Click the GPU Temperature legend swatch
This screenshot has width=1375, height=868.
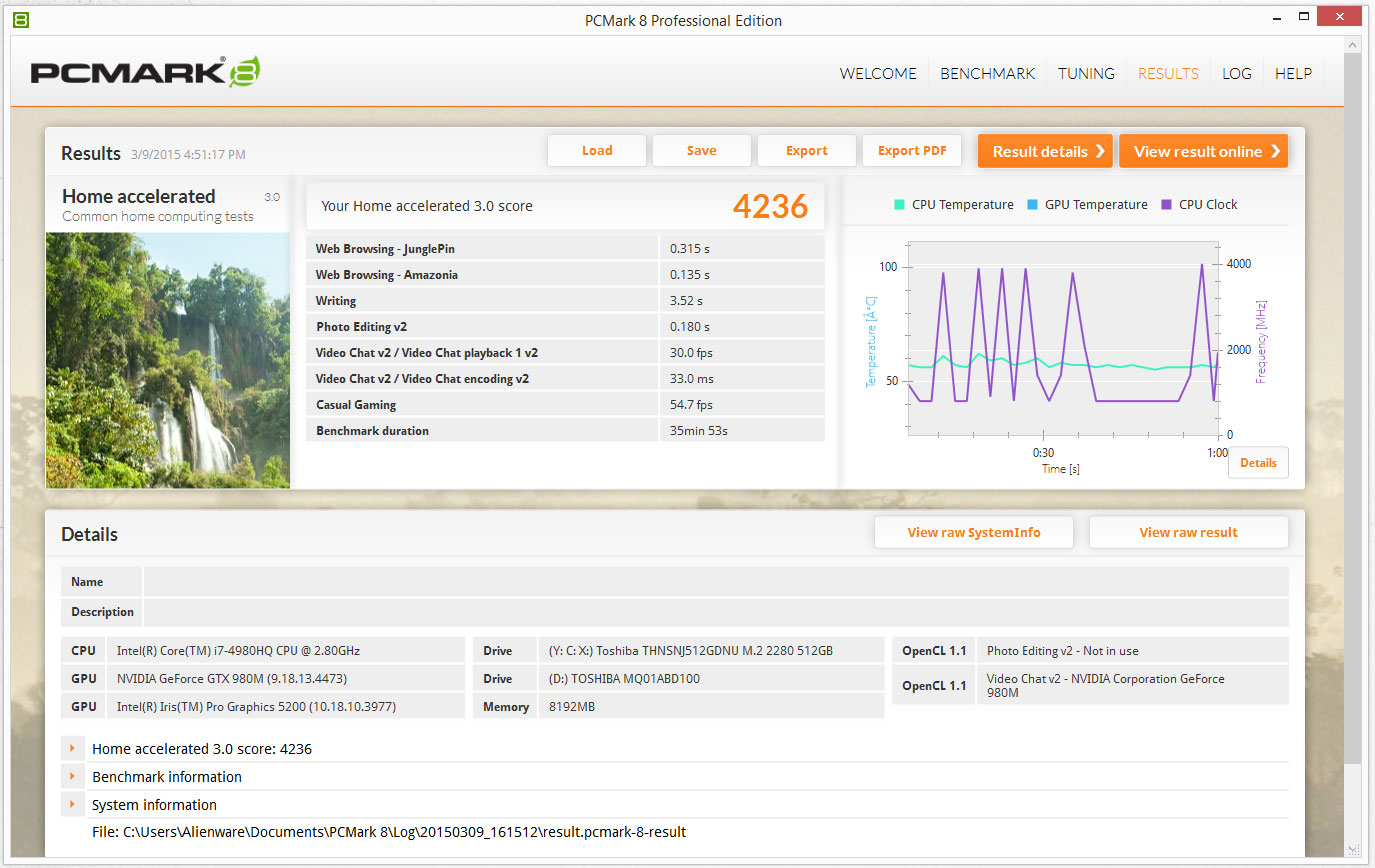coord(1032,205)
